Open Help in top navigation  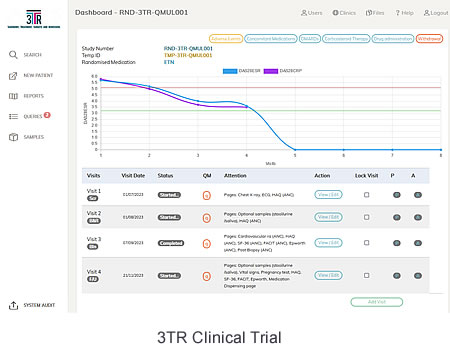pyautogui.click(x=404, y=13)
